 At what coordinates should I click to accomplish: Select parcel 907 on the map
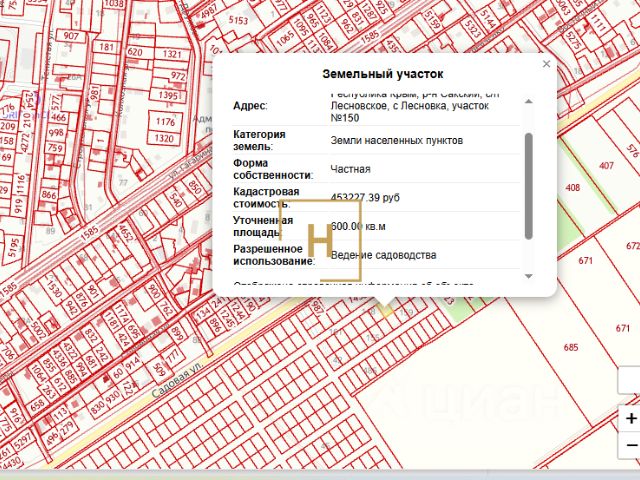(x=71, y=36)
